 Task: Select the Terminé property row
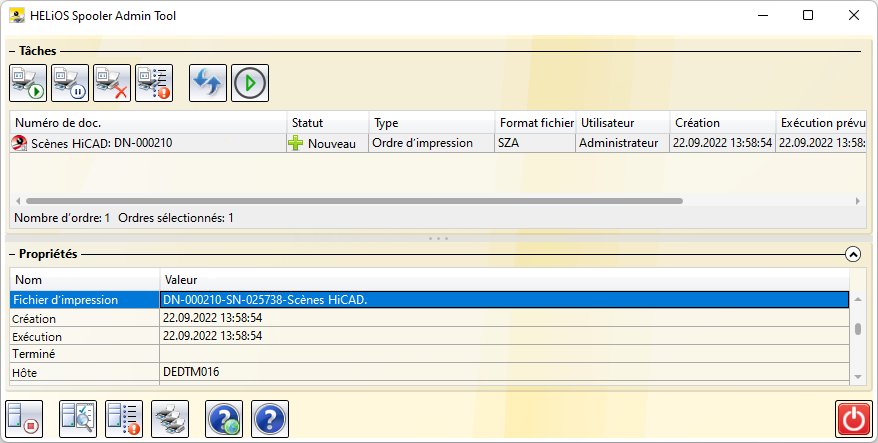429,354
